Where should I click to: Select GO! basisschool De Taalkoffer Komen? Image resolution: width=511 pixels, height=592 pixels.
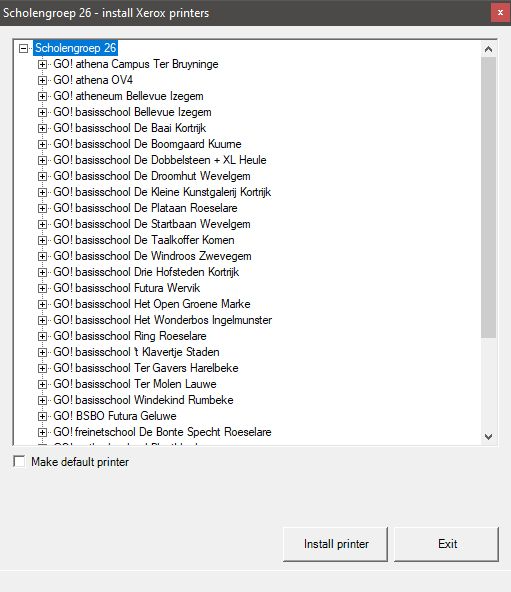144,240
